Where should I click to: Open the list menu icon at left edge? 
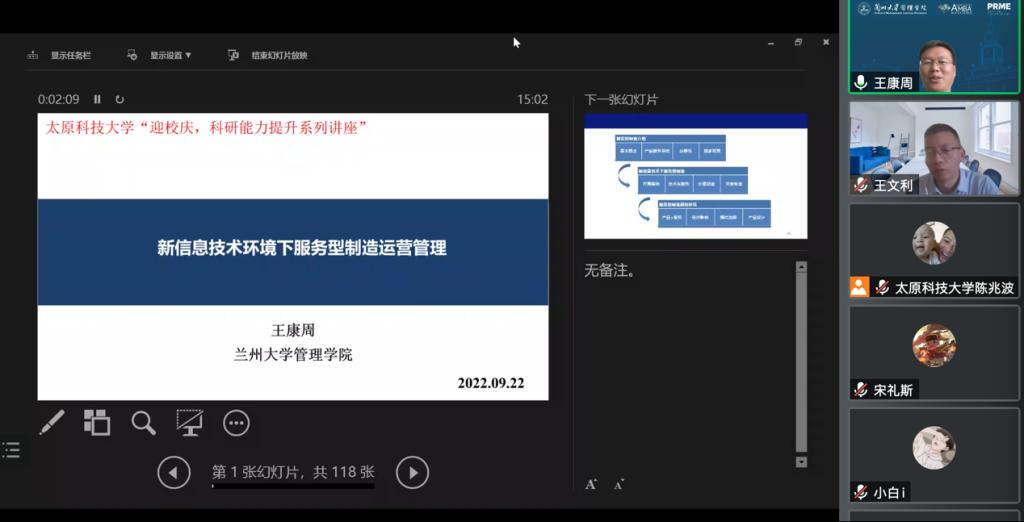(x=11, y=451)
